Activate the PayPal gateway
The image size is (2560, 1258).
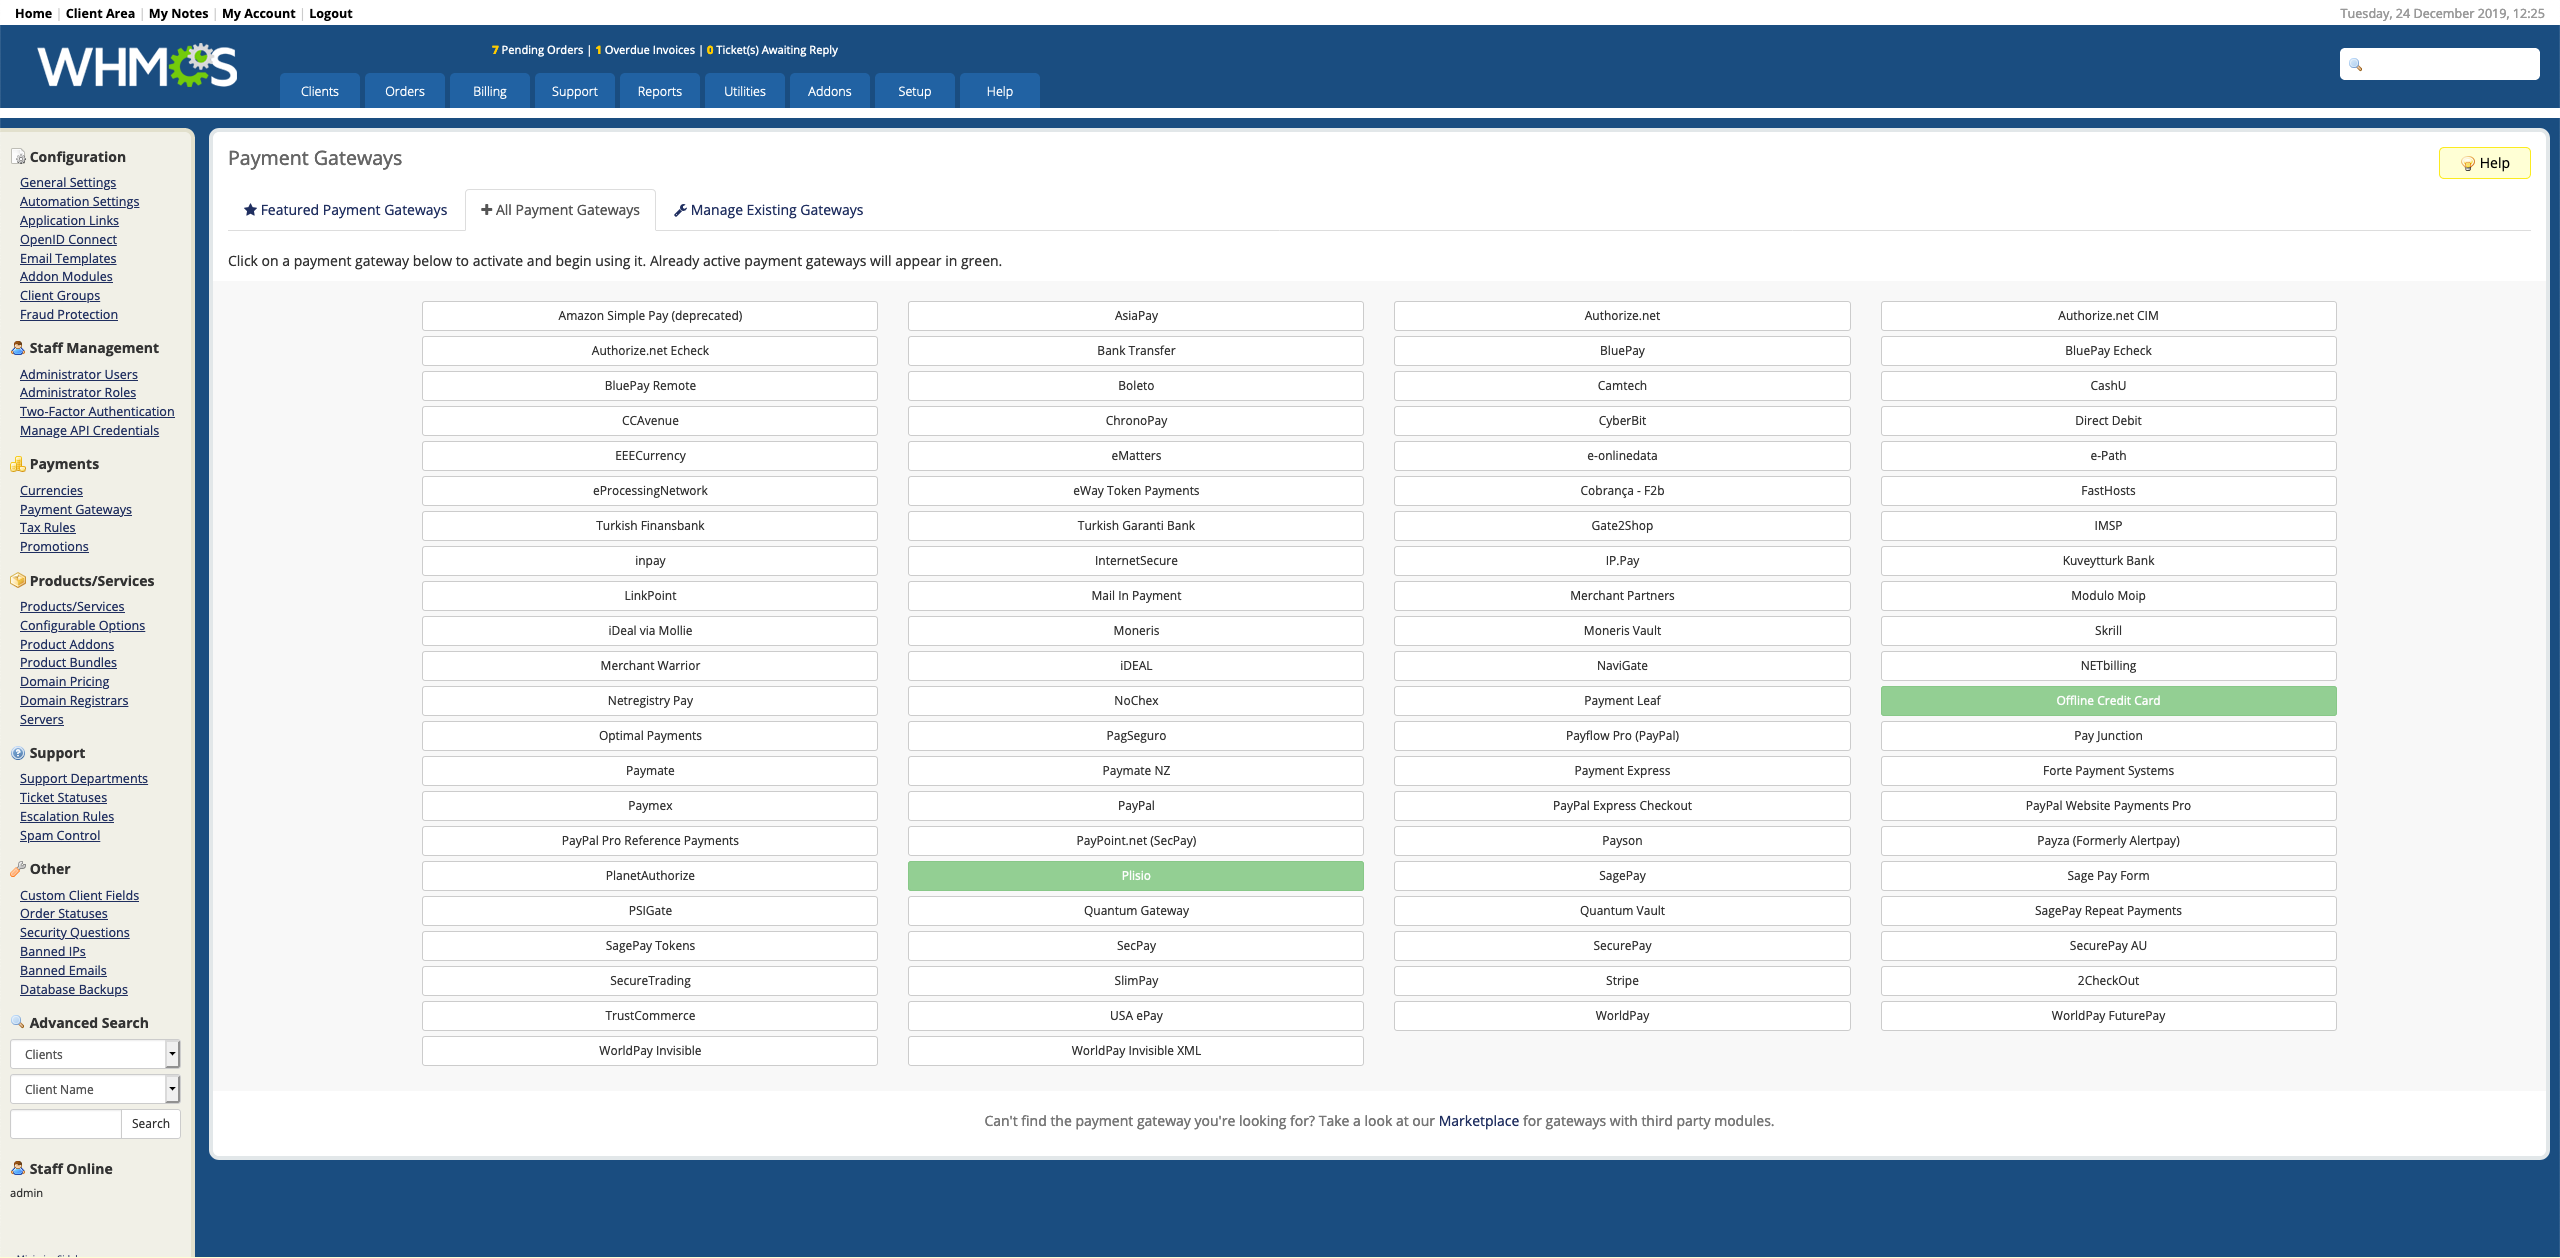[1136, 806]
